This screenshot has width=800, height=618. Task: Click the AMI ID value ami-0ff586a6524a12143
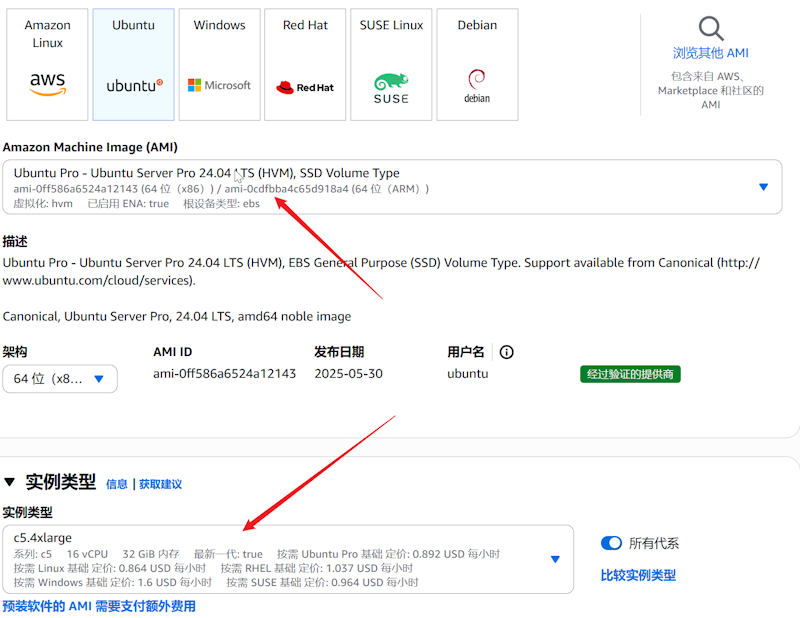(x=224, y=374)
